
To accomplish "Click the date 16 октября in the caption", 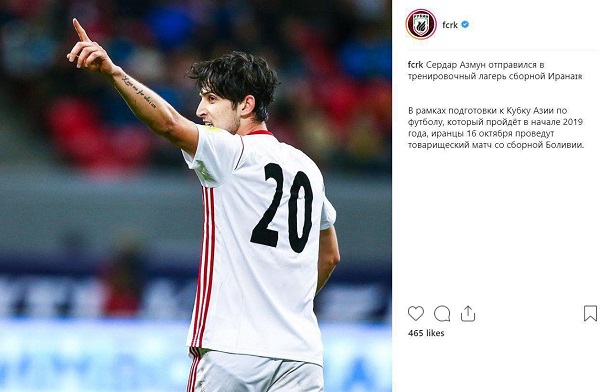I will (x=489, y=134).
